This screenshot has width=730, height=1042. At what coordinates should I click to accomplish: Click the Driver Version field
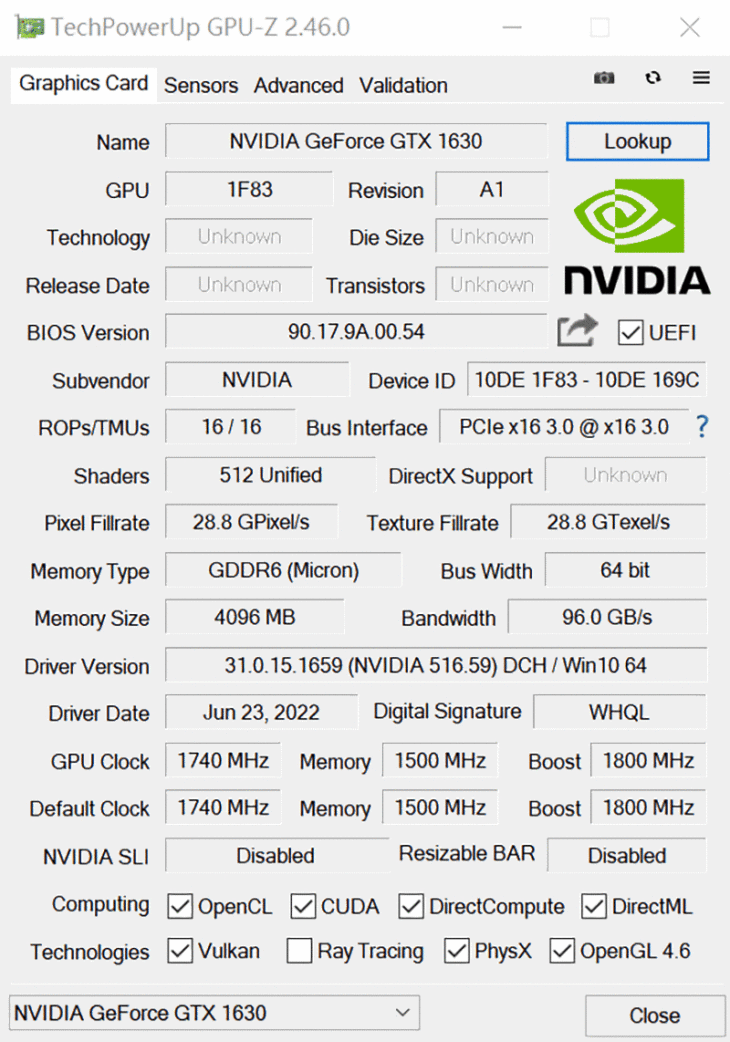click(x=436, y=665)
